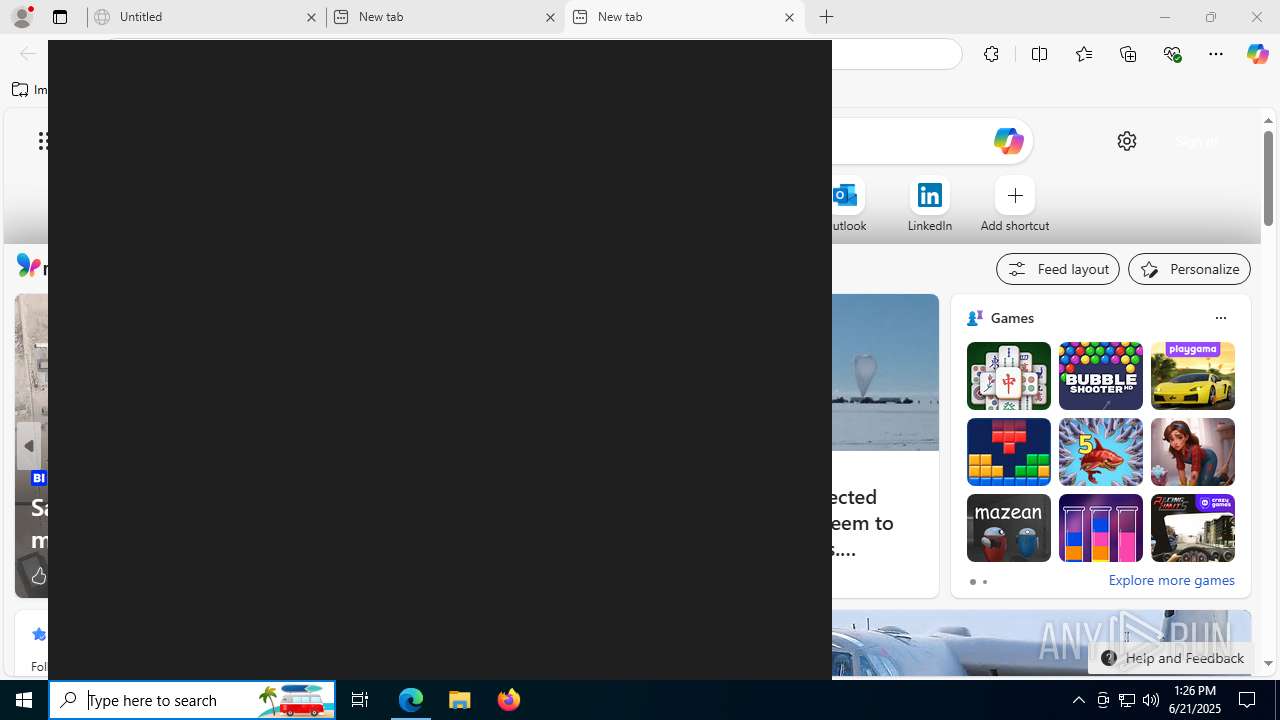Open the yellow sports car game
1280x720 pixels.
pyautogui.click(x=1192, y=376)
